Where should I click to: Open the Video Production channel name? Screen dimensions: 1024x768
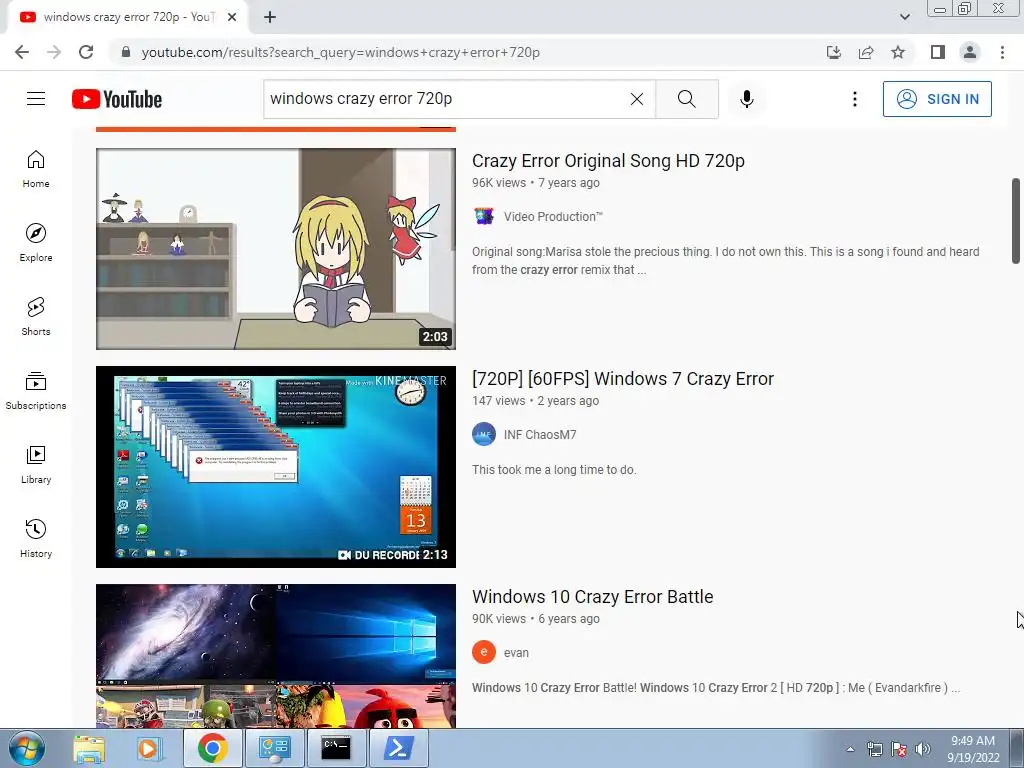coord(553,217)
